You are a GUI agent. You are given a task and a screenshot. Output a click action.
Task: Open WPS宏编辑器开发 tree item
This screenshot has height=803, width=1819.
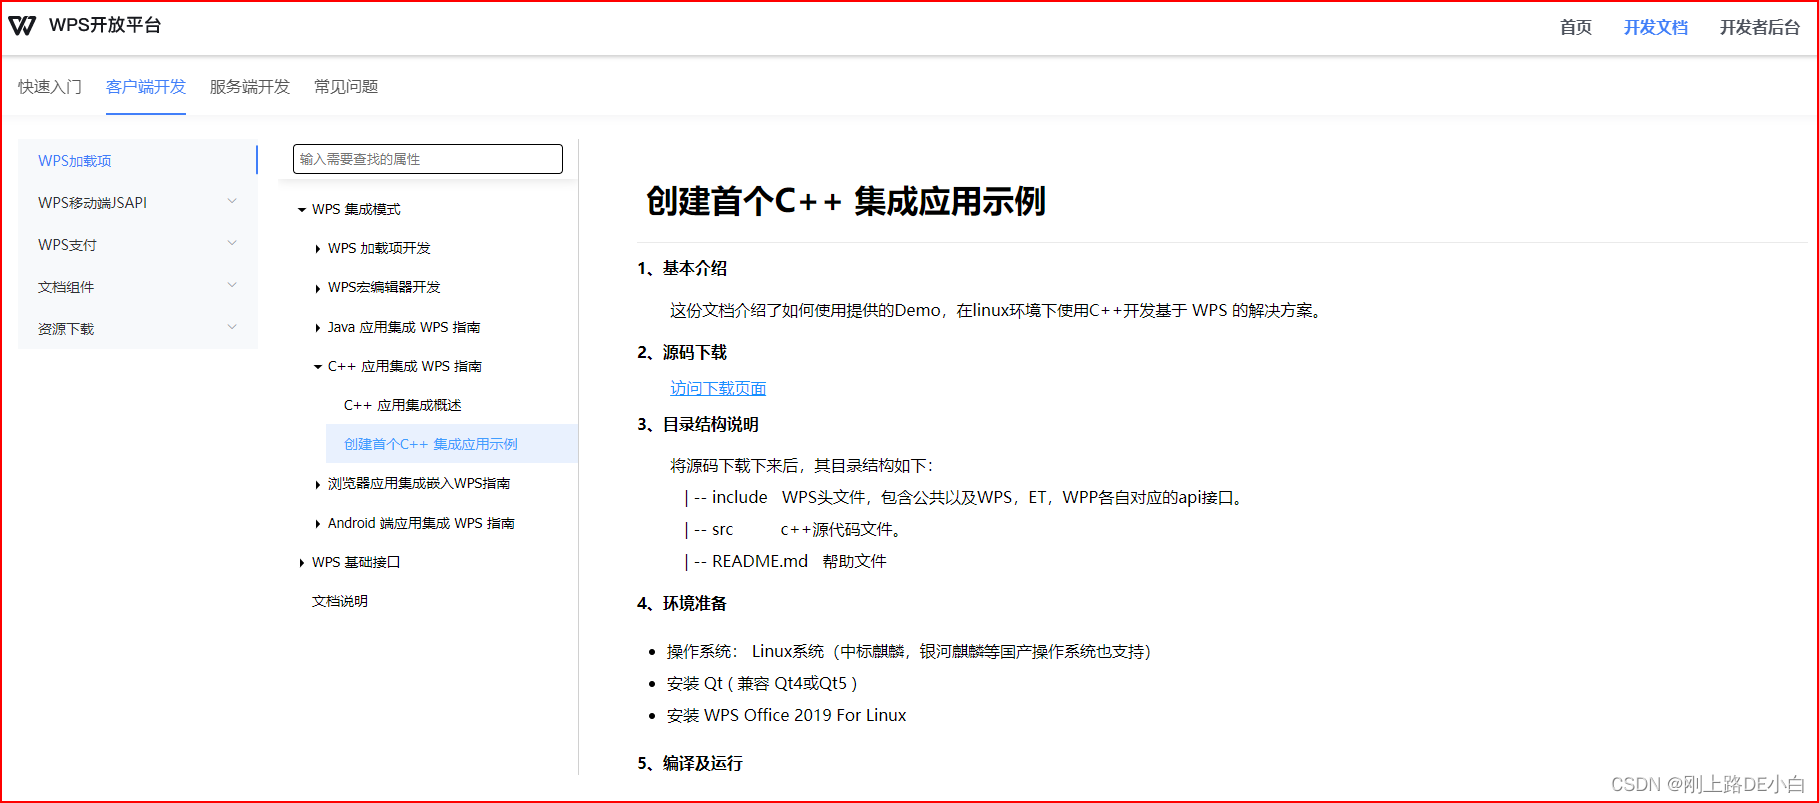[x=384, y=287]
